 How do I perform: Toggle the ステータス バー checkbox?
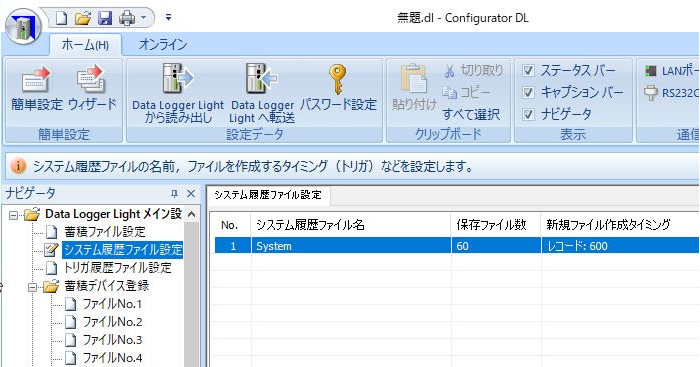click(x=529, y=71)
